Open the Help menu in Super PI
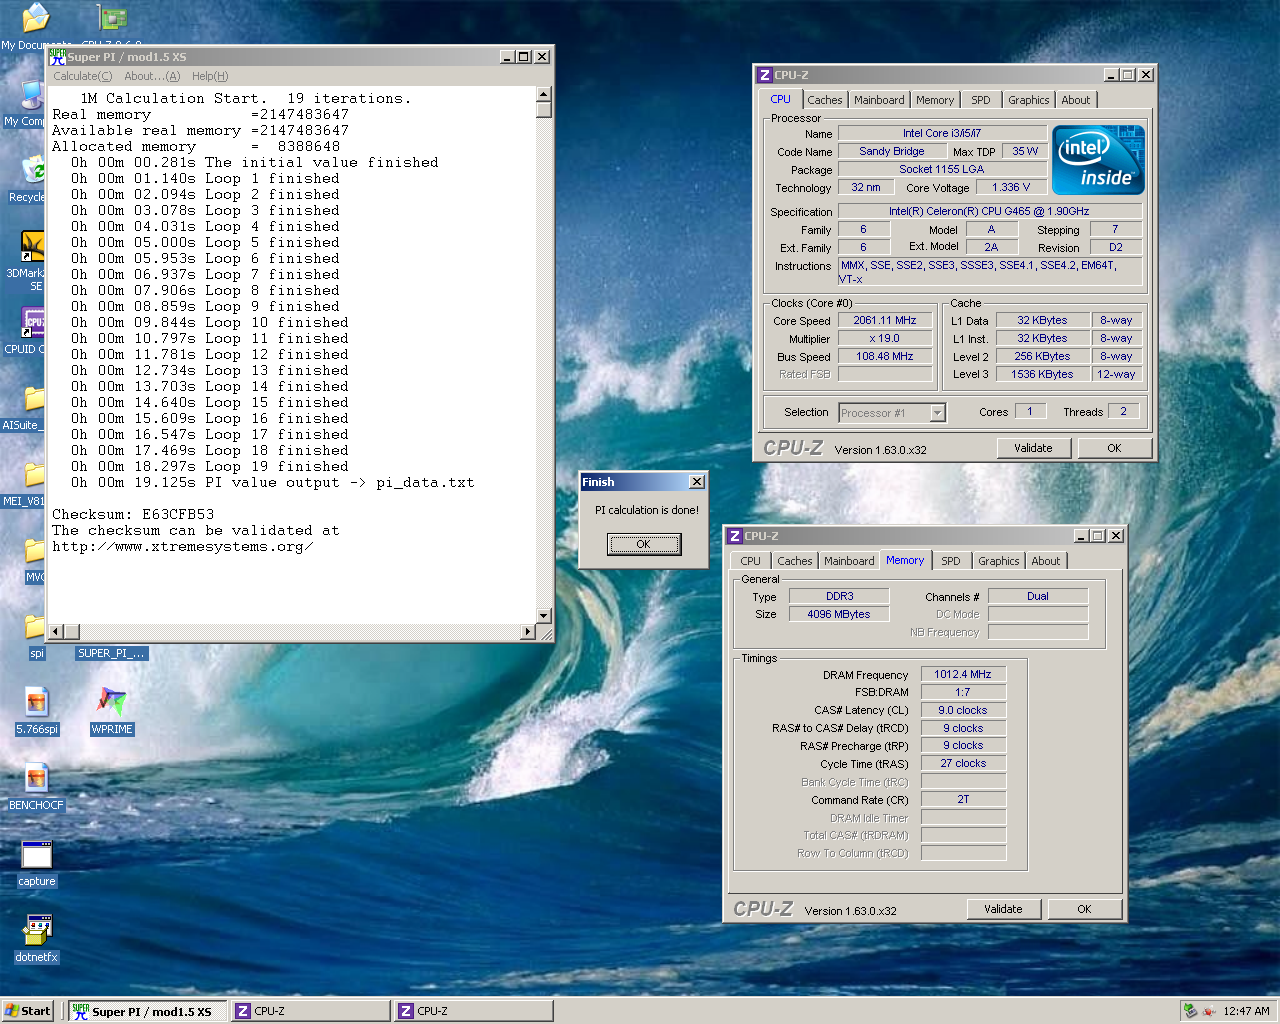This screenshot has width=1280, height=1024. 210,76
